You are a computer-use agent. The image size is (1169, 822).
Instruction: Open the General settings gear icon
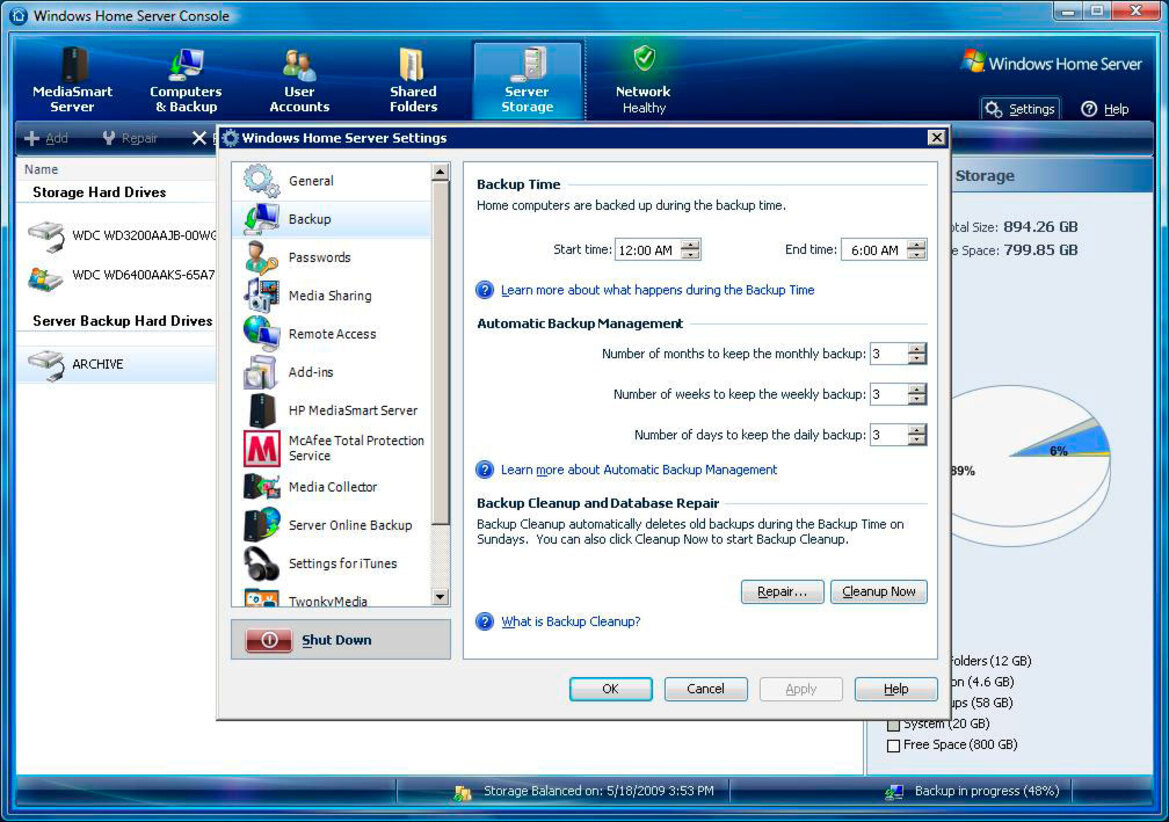point(261,180)
